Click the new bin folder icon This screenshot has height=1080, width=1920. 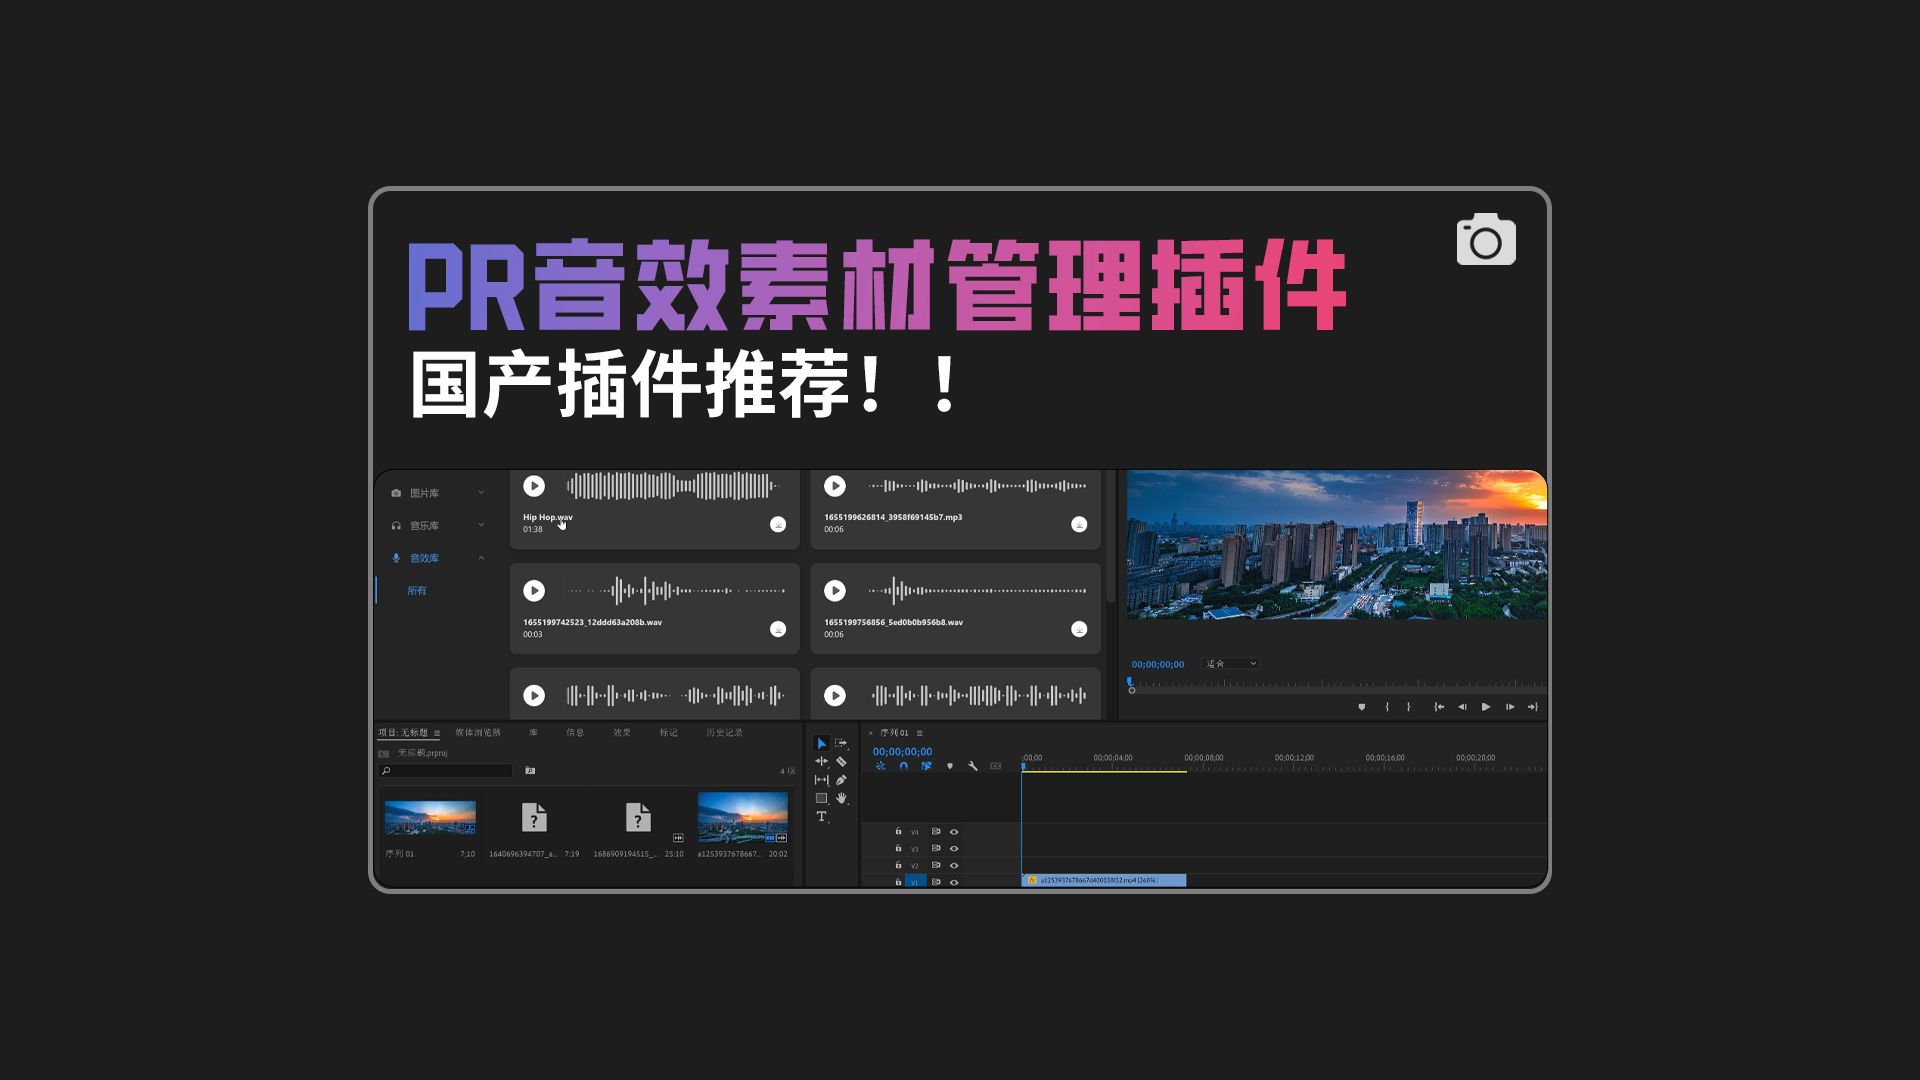click(530, 771)
